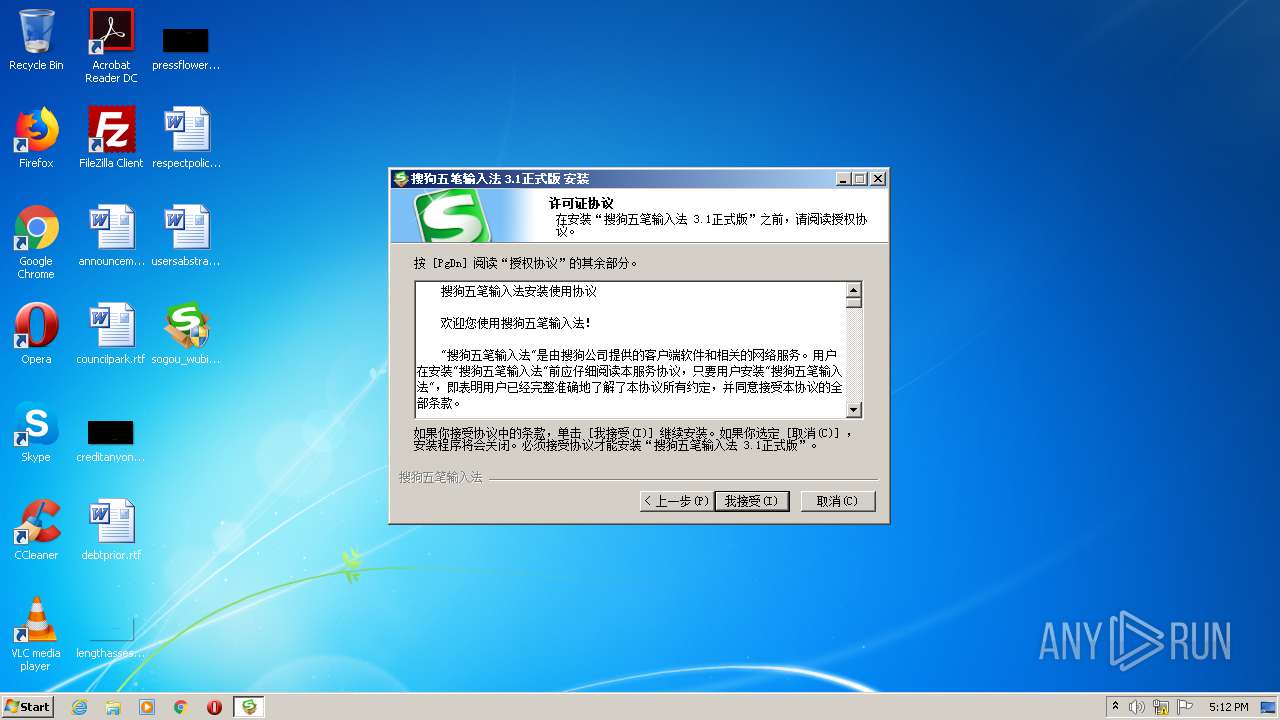
Task: Click the 5:12 PM clock
Action: [1228, 707]
